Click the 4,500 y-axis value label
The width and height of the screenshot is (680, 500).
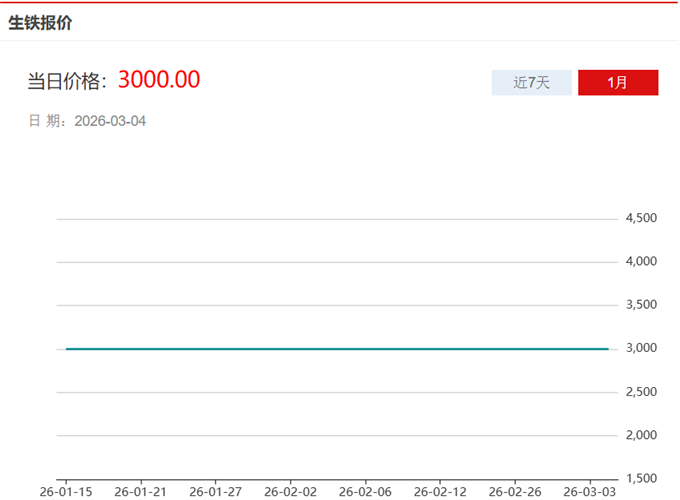point(640,218)
